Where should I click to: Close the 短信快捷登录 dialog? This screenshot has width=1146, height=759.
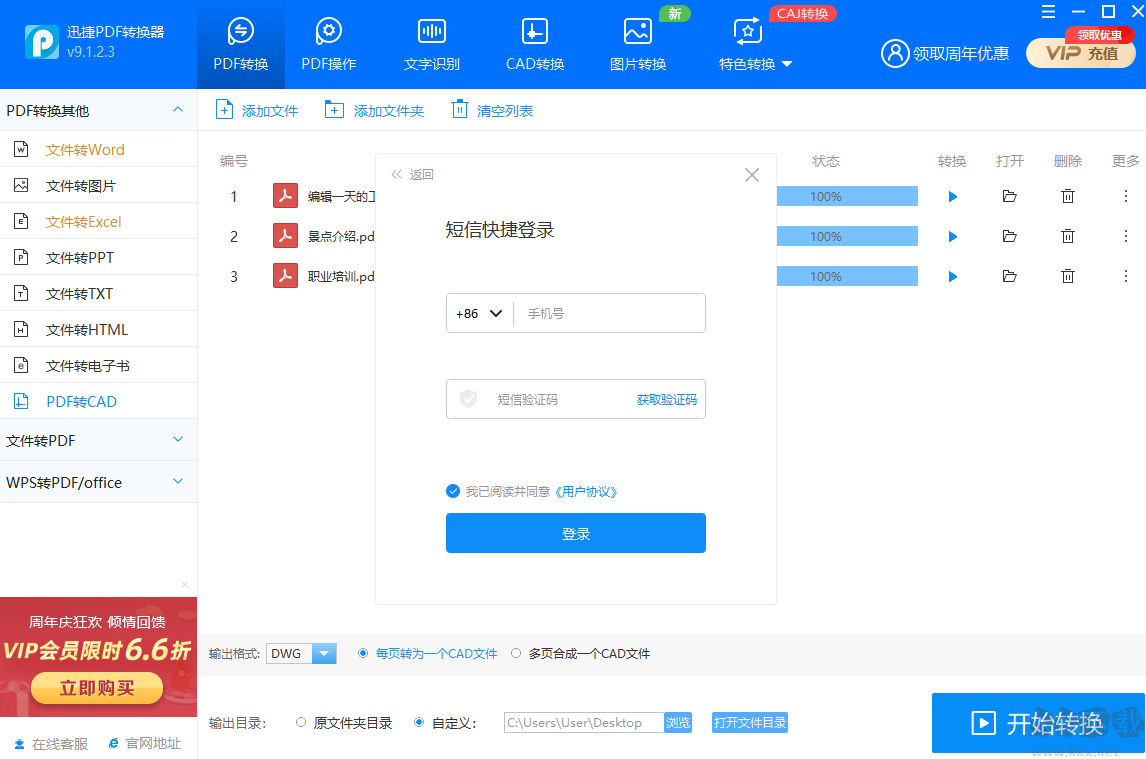751,175
